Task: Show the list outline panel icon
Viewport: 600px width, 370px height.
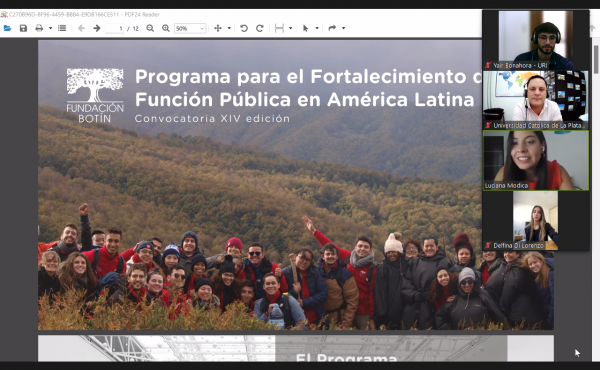Action: pyautogui.click(x=62, y=28)
